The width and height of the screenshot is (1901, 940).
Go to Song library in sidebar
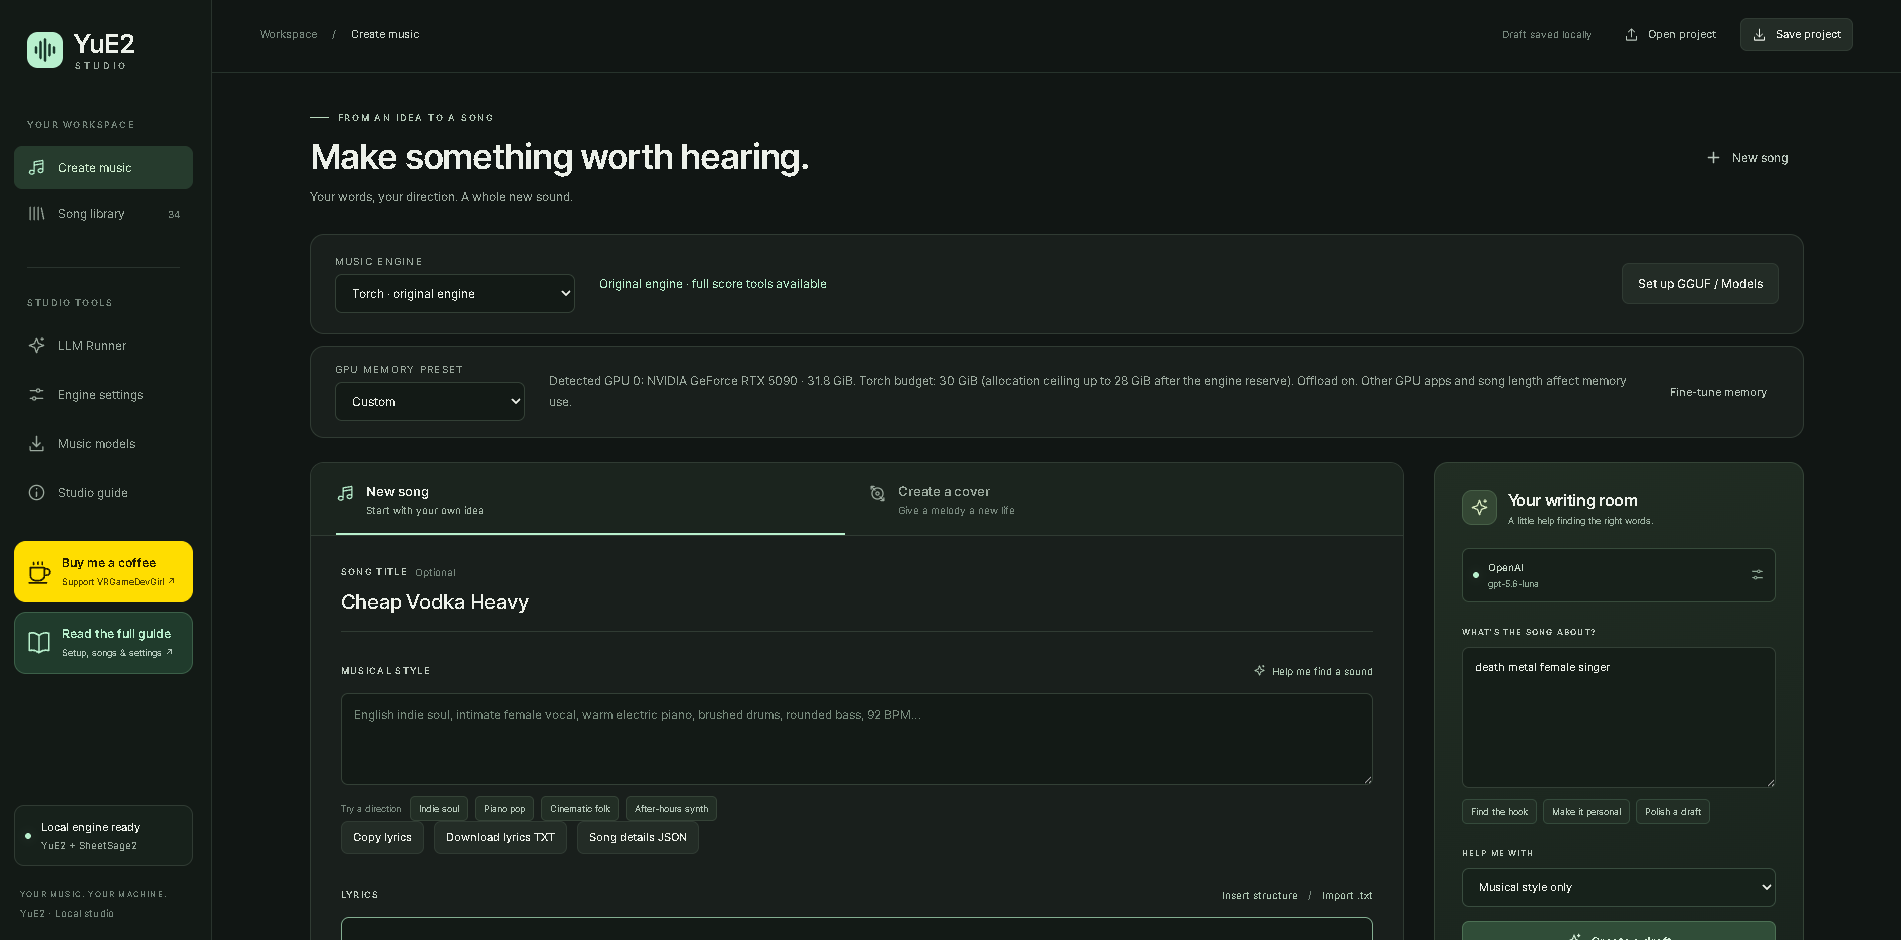point(103,214)
